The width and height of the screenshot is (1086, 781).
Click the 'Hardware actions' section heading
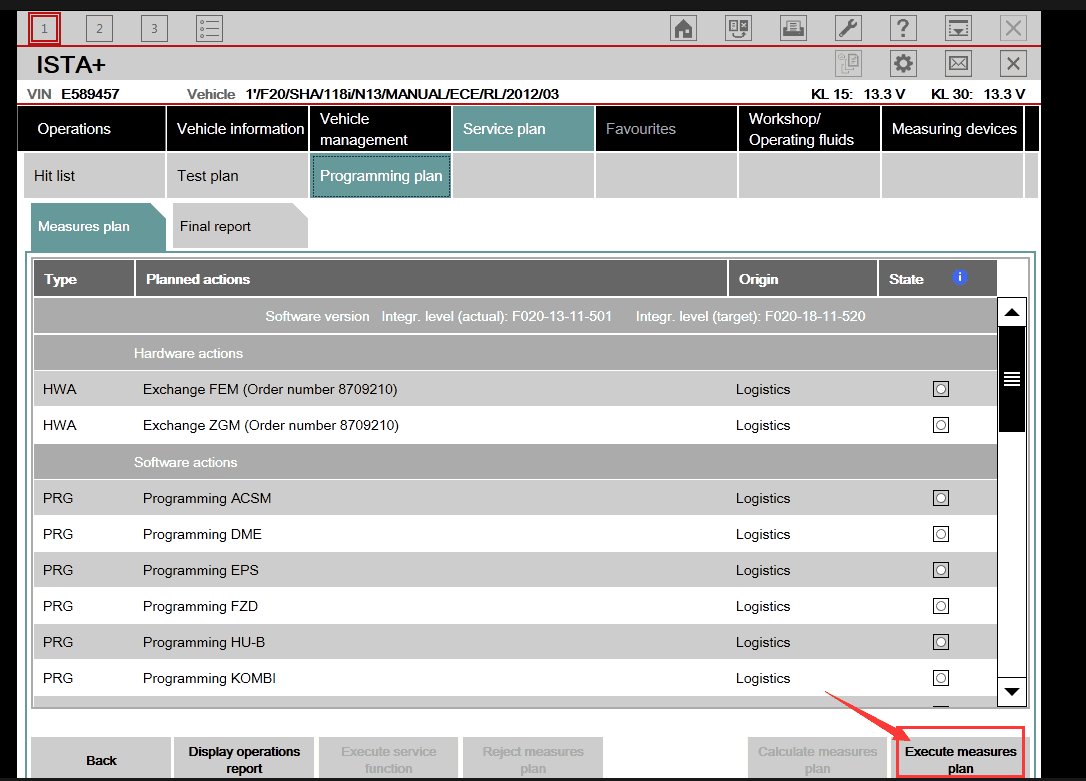click(x=188, y=353)
